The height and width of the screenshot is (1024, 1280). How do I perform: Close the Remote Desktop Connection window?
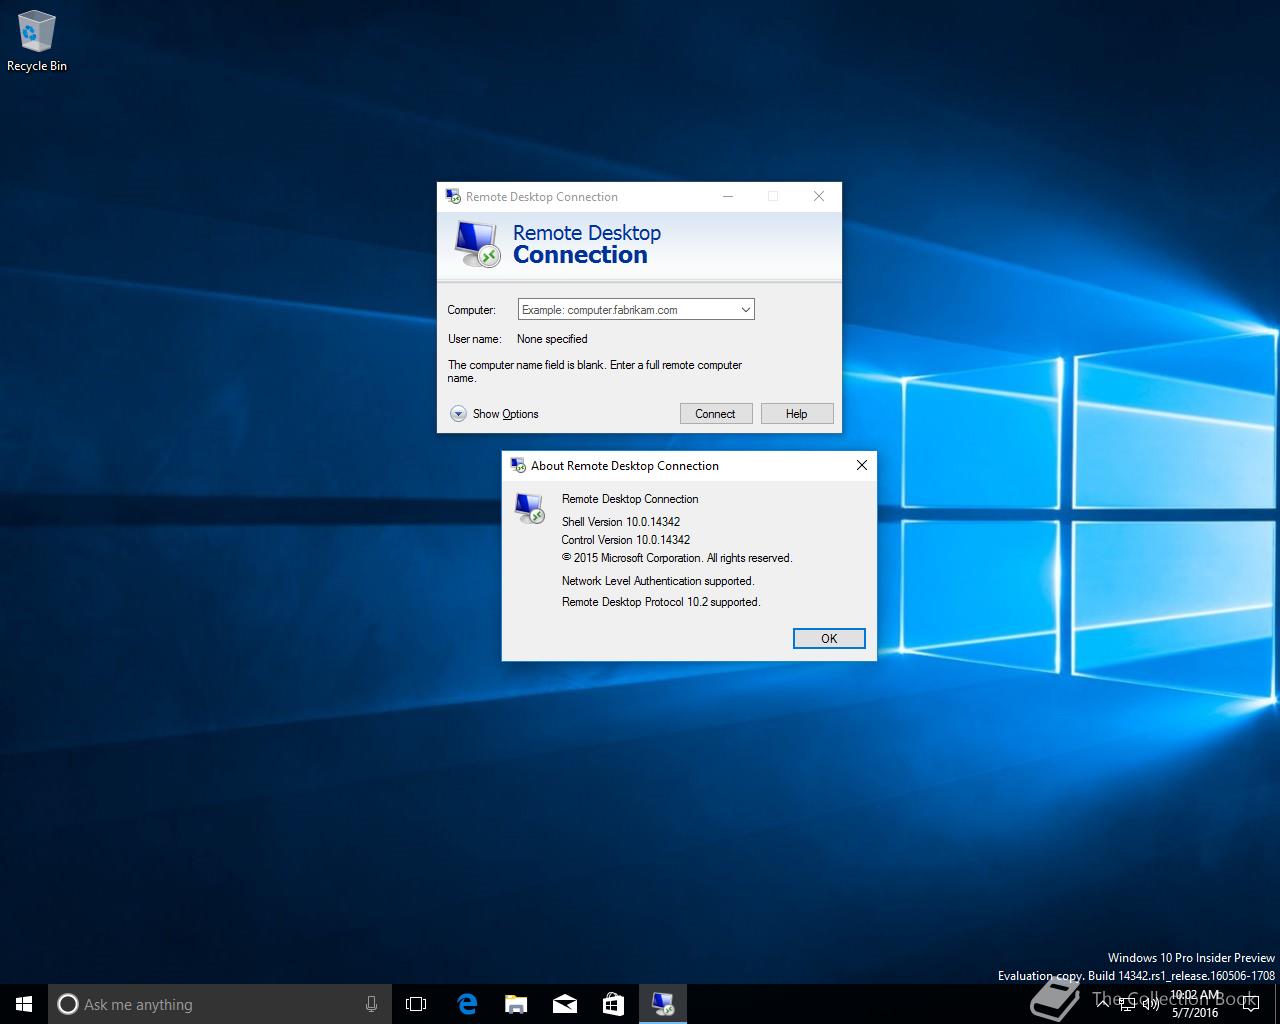point(819,196)
